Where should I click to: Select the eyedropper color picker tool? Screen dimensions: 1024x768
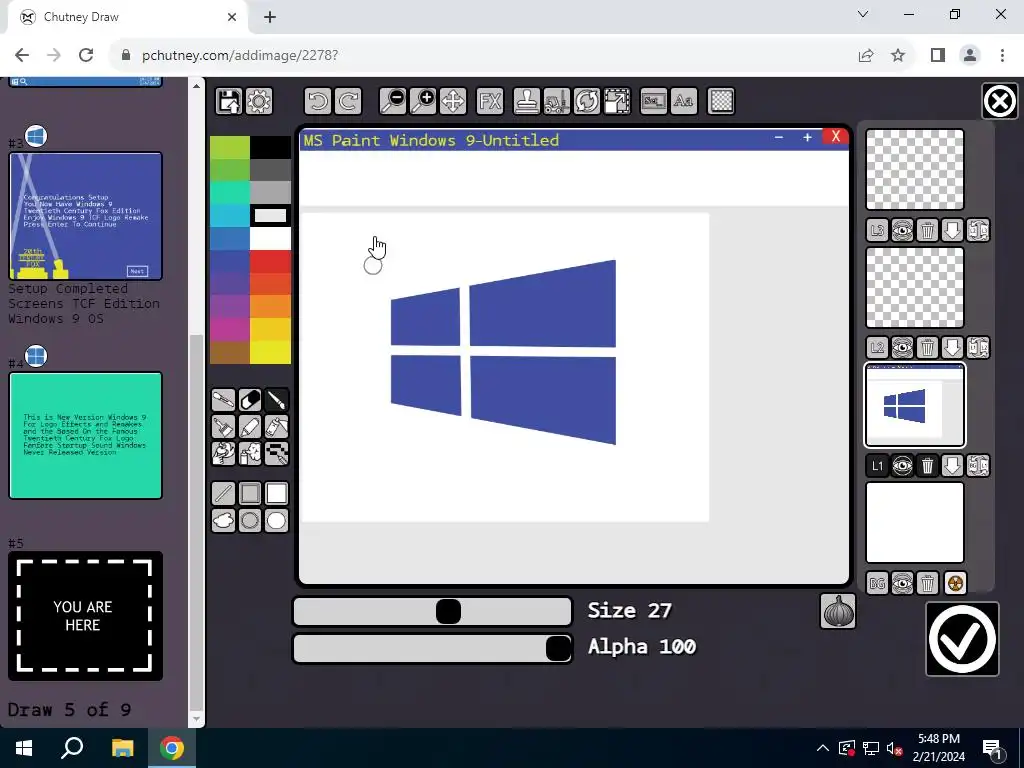click(x=223, y=400)
